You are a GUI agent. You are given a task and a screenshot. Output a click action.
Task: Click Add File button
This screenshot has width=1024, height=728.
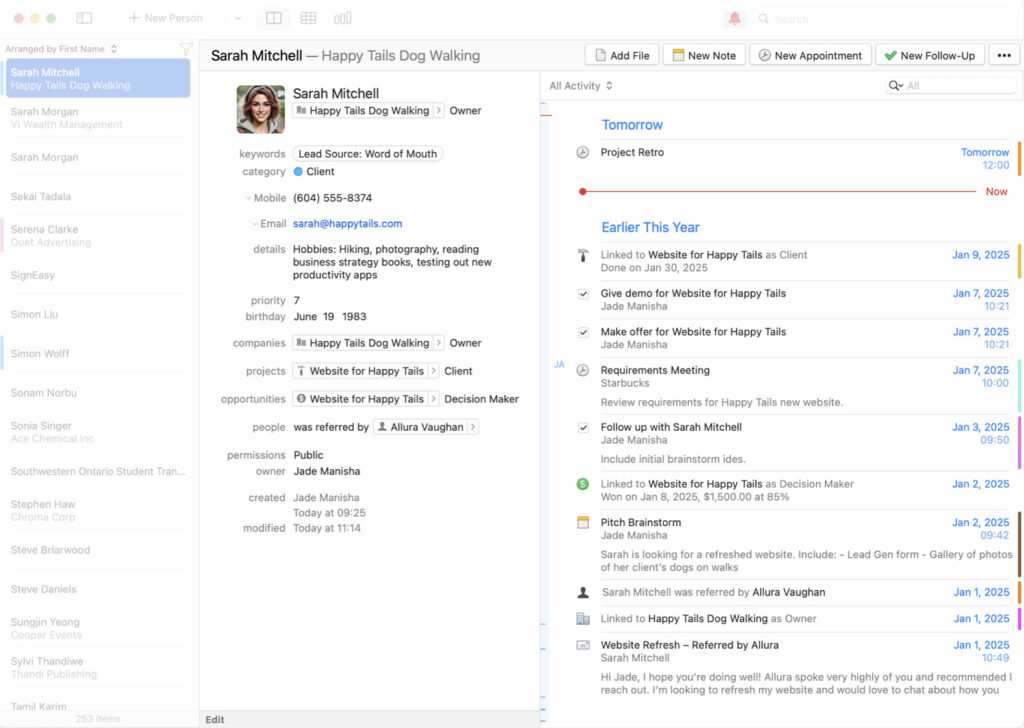[x=622, y=55]
